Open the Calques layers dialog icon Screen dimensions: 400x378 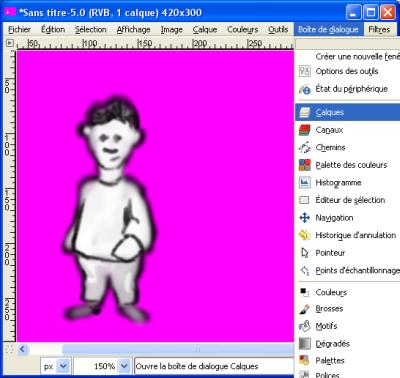304,112
